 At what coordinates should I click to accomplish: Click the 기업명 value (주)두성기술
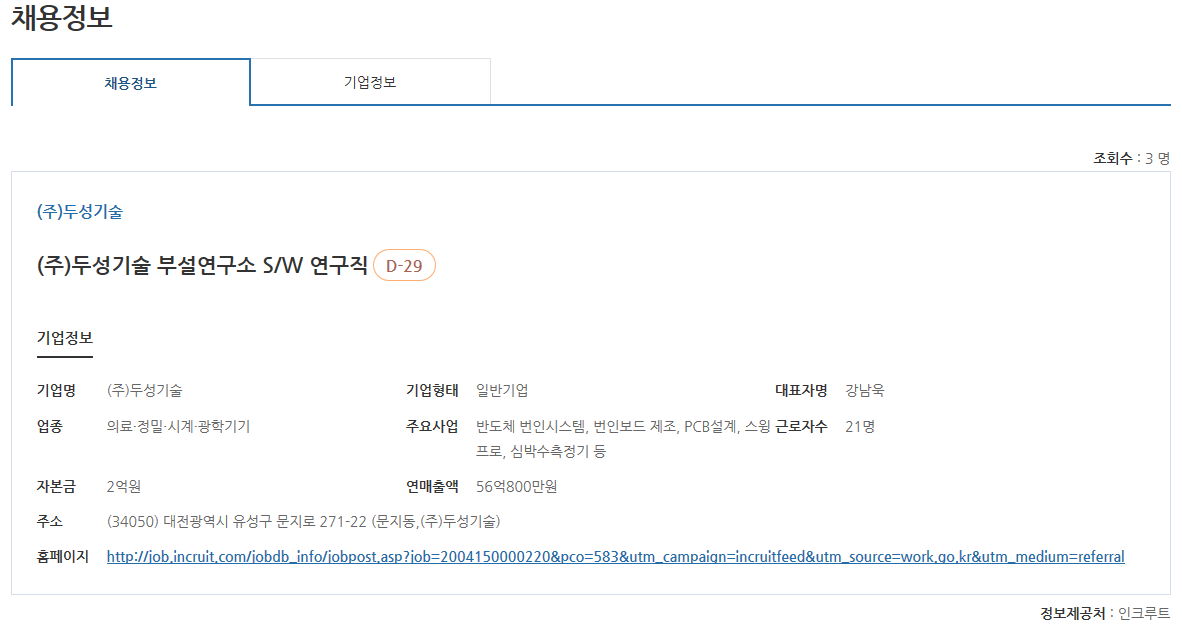point(145,391)
